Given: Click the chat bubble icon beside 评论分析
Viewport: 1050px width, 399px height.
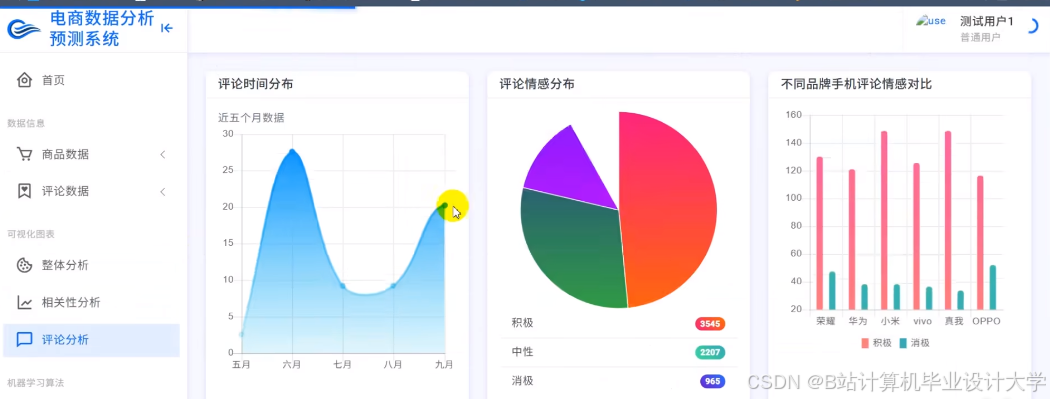Looking at the screenshot, I should pos(24,339).
